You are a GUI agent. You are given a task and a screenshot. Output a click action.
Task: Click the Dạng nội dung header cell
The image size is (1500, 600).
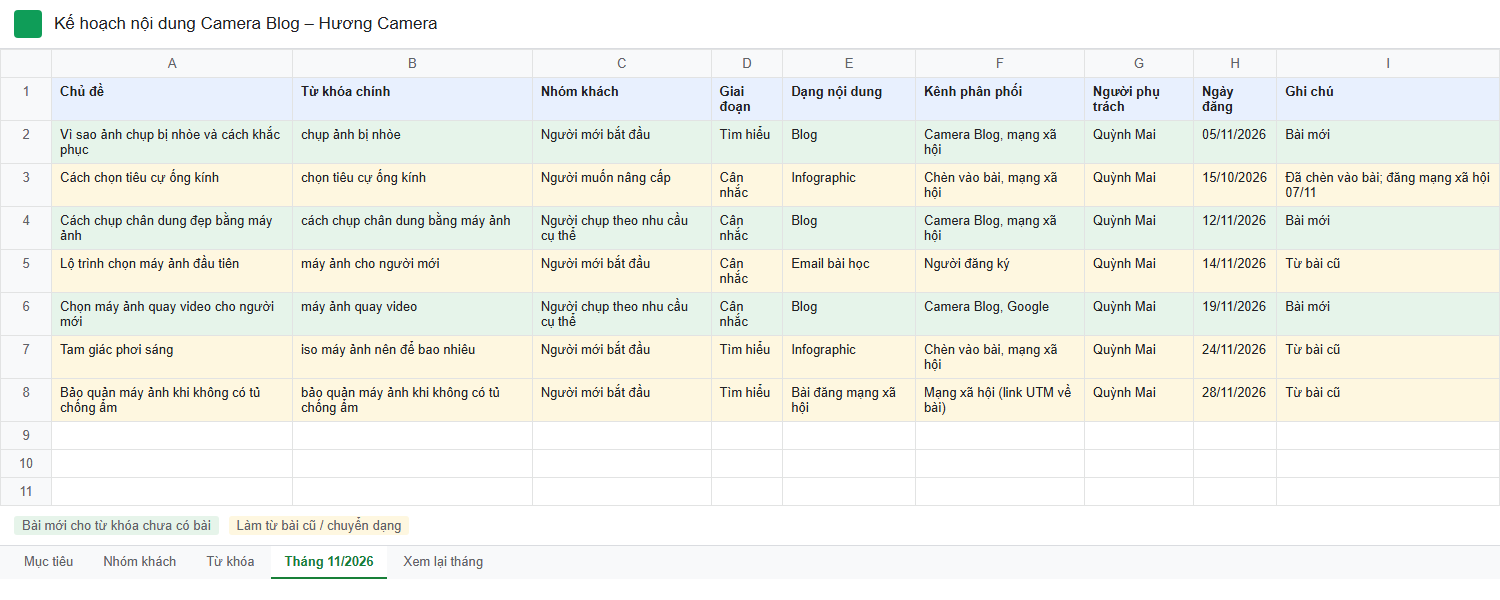[x=849, y=99]
